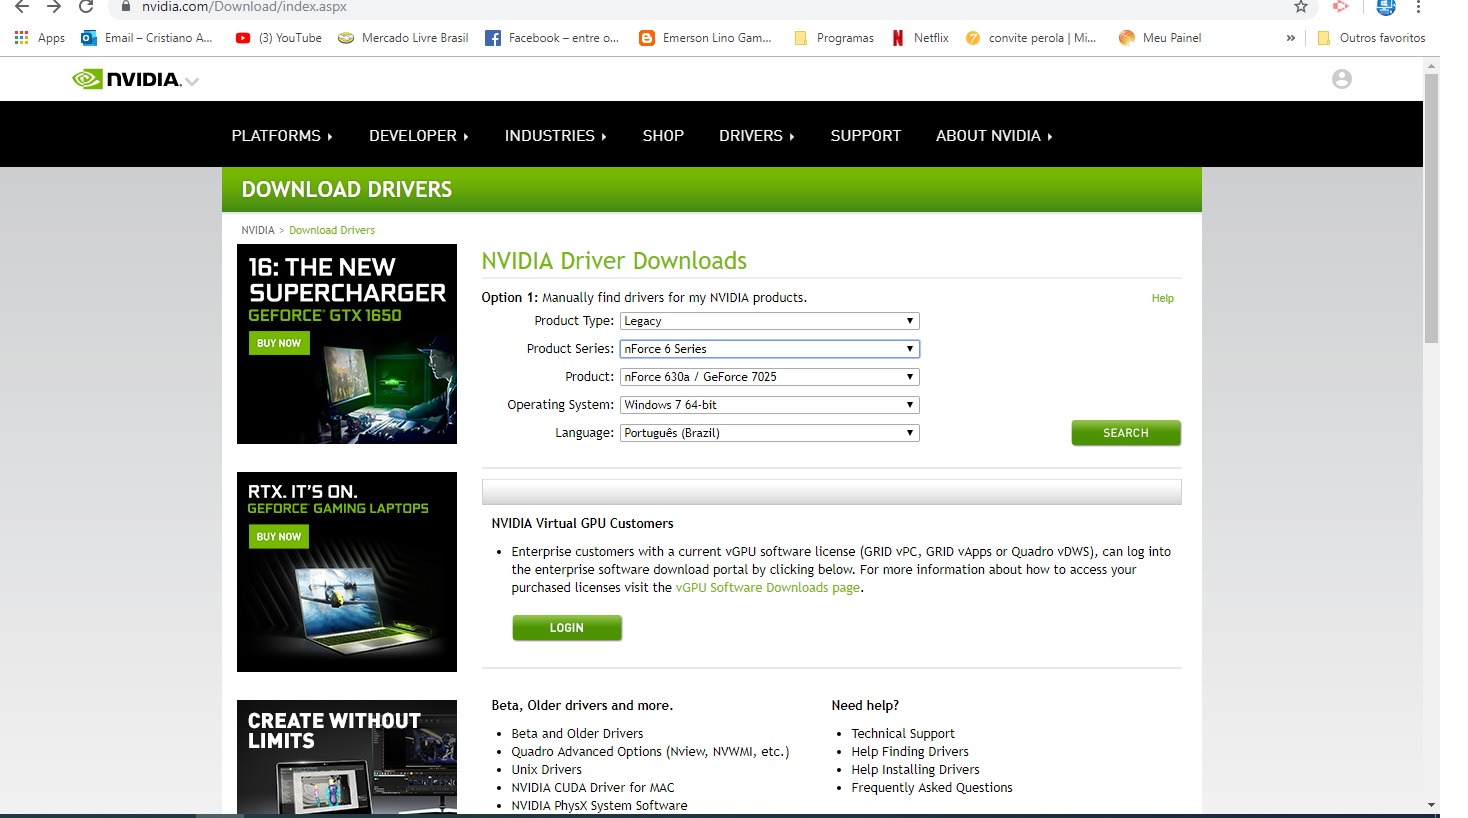Change the Language dropdown selection

coord(768,432)
